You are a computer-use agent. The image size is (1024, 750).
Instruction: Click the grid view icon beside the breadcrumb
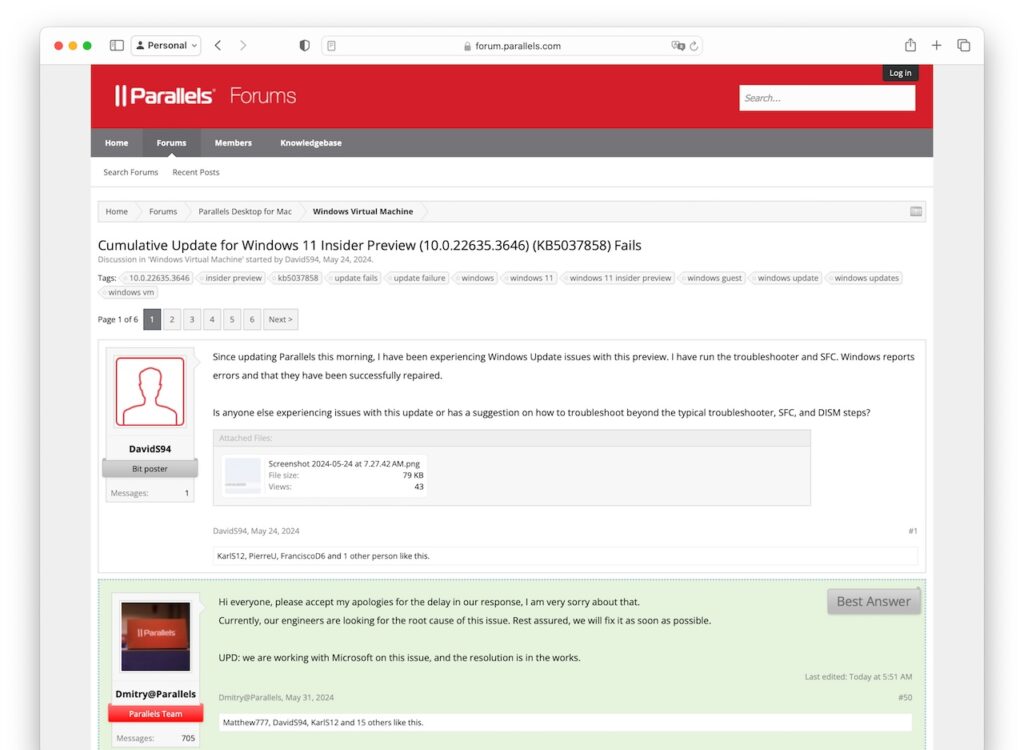pyautogui.click(x=916, y=210)
